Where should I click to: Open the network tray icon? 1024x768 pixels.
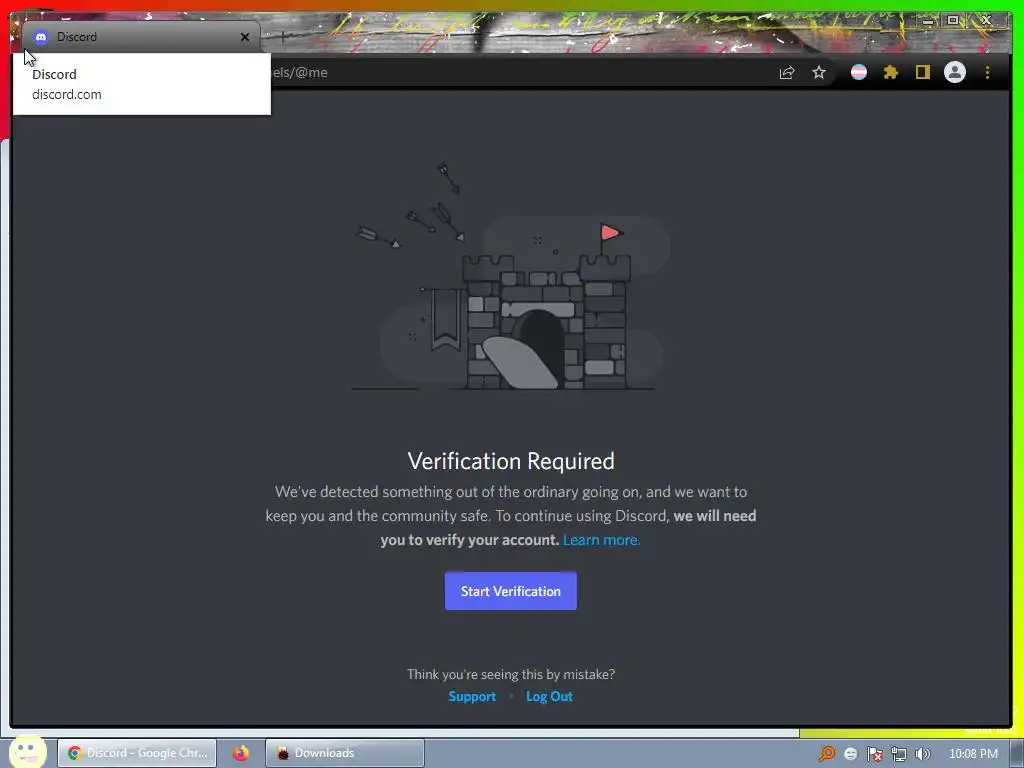point(899,754)
